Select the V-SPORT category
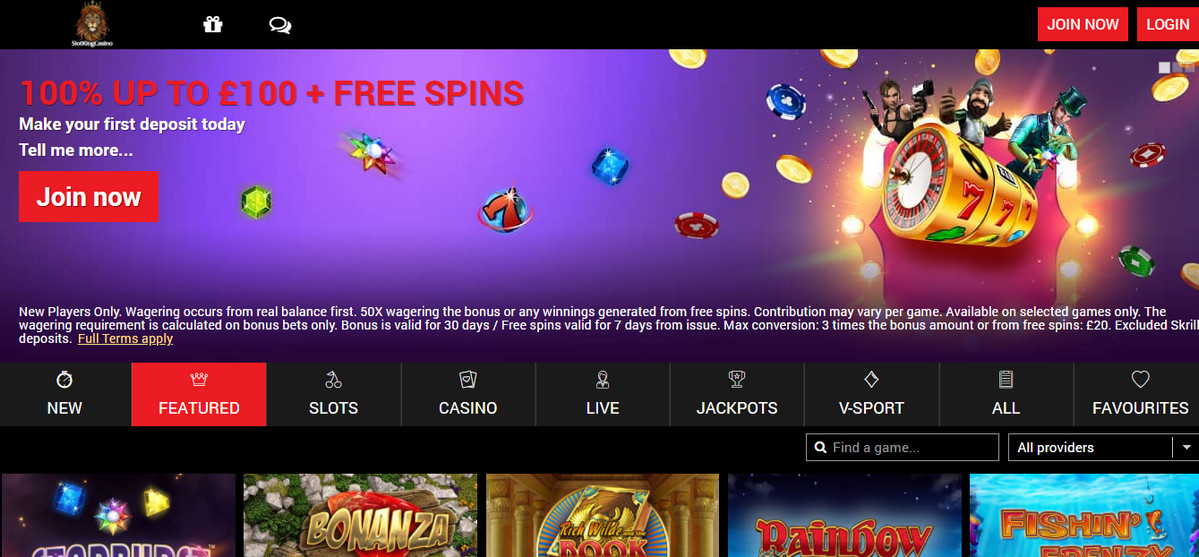1199x557 pixels. click(x=872, y=394)
